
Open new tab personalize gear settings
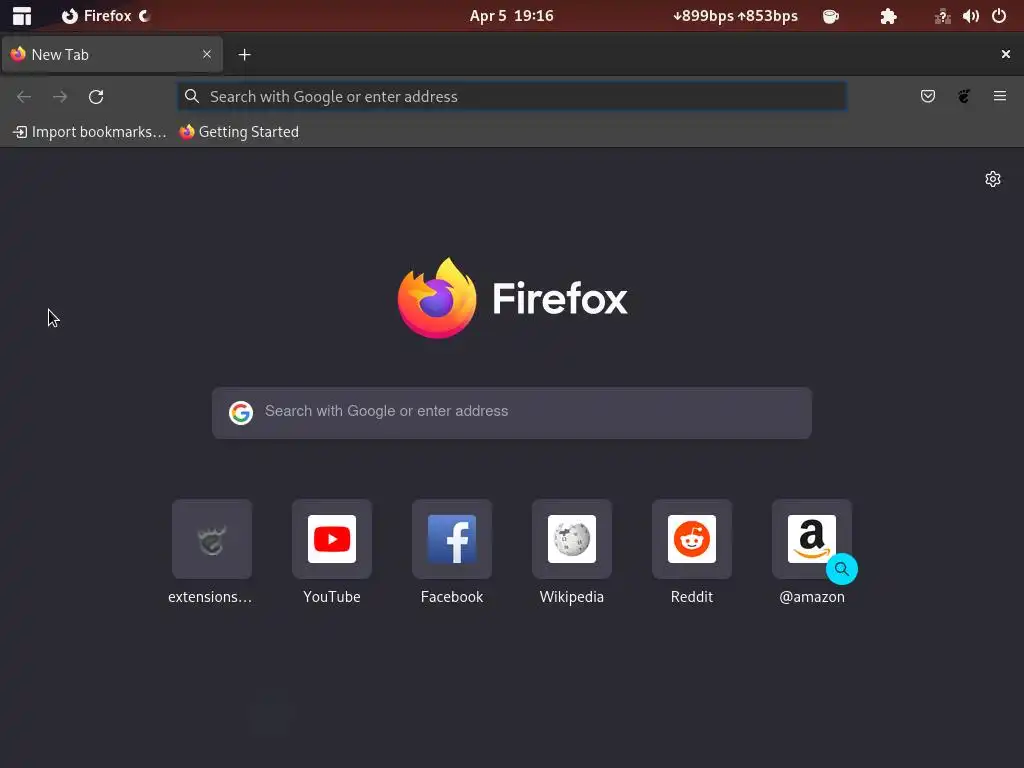click(993, 179)
